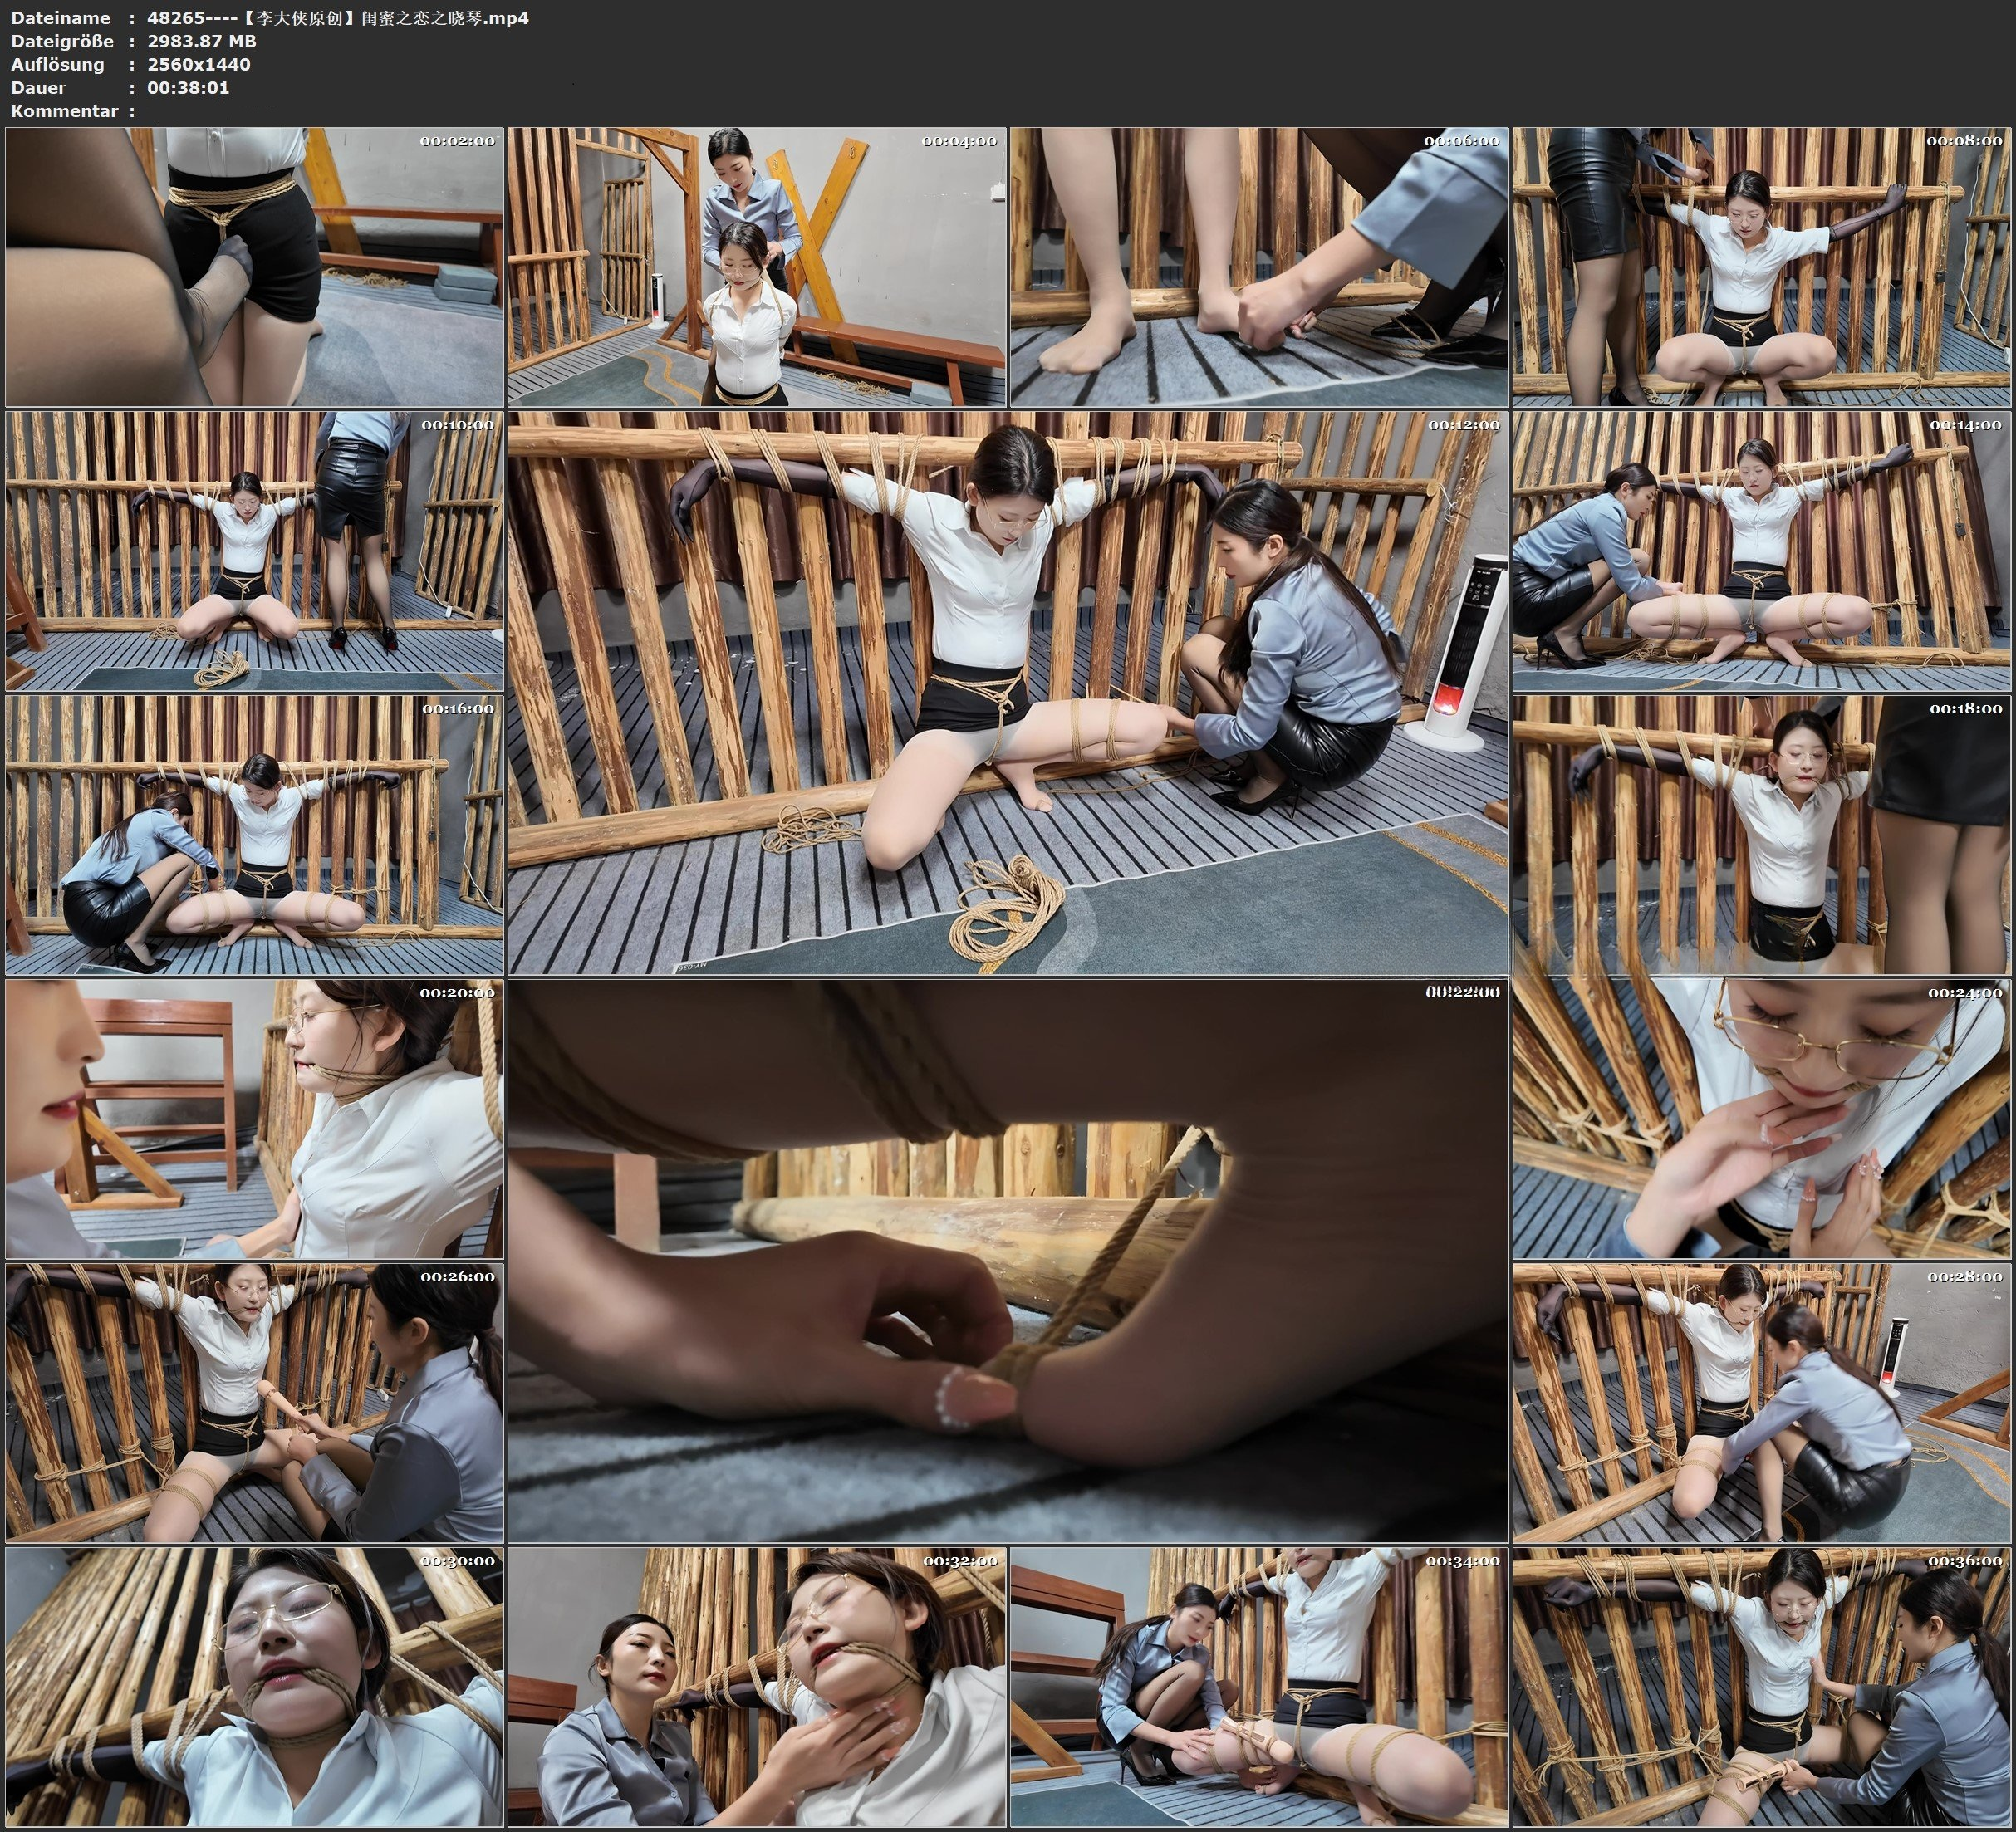2016x1832 pixels.
Task: Click the 00:36:00 timestamp label
Action: coord(1964,1561)
